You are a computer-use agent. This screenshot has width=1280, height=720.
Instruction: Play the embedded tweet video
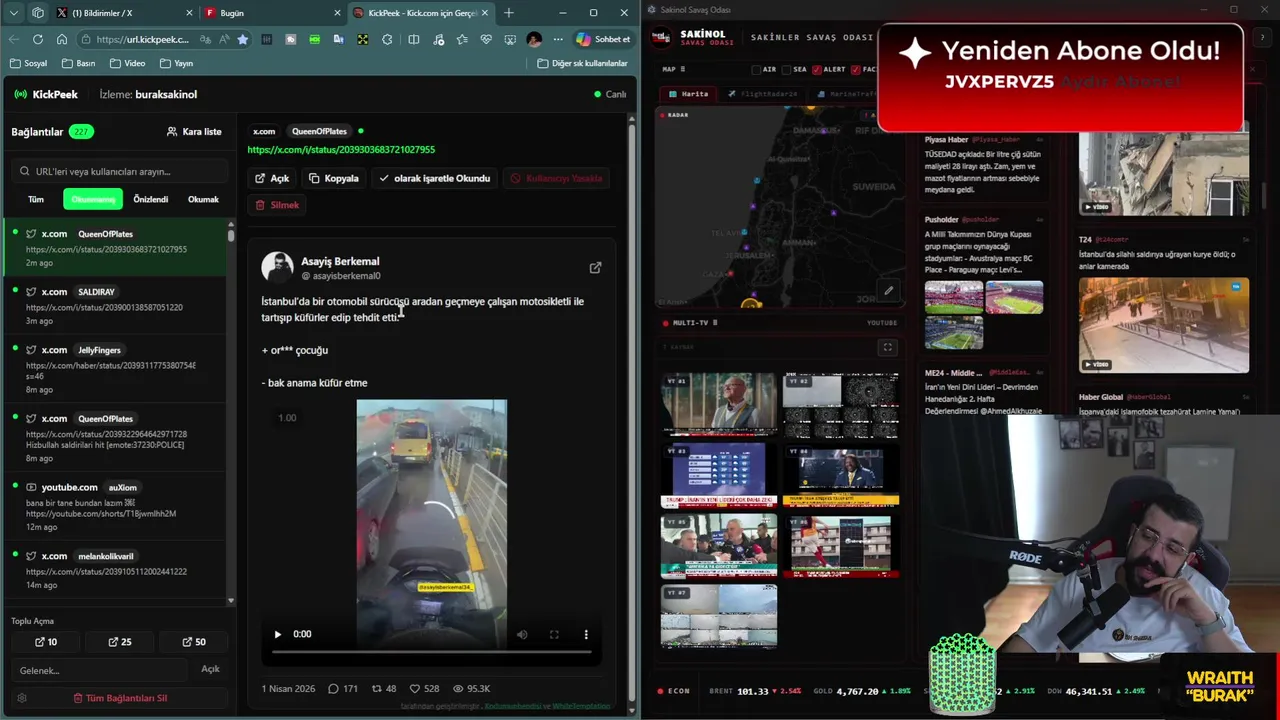pos(278,634)
